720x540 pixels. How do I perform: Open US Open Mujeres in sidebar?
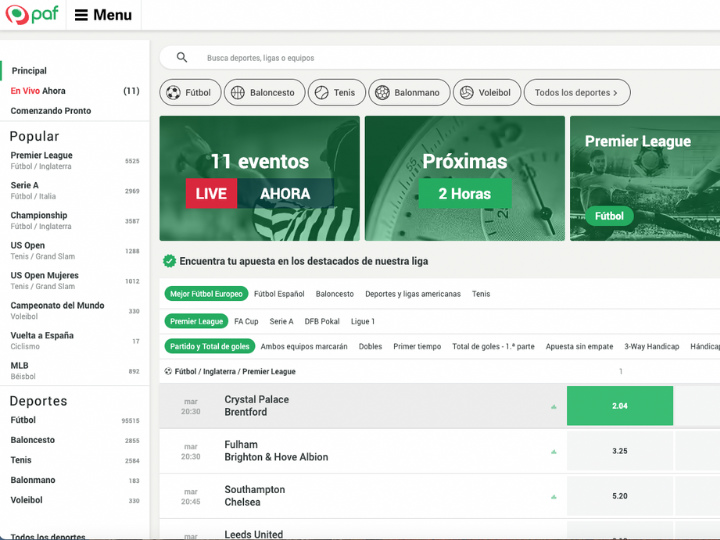click(74, 281)
